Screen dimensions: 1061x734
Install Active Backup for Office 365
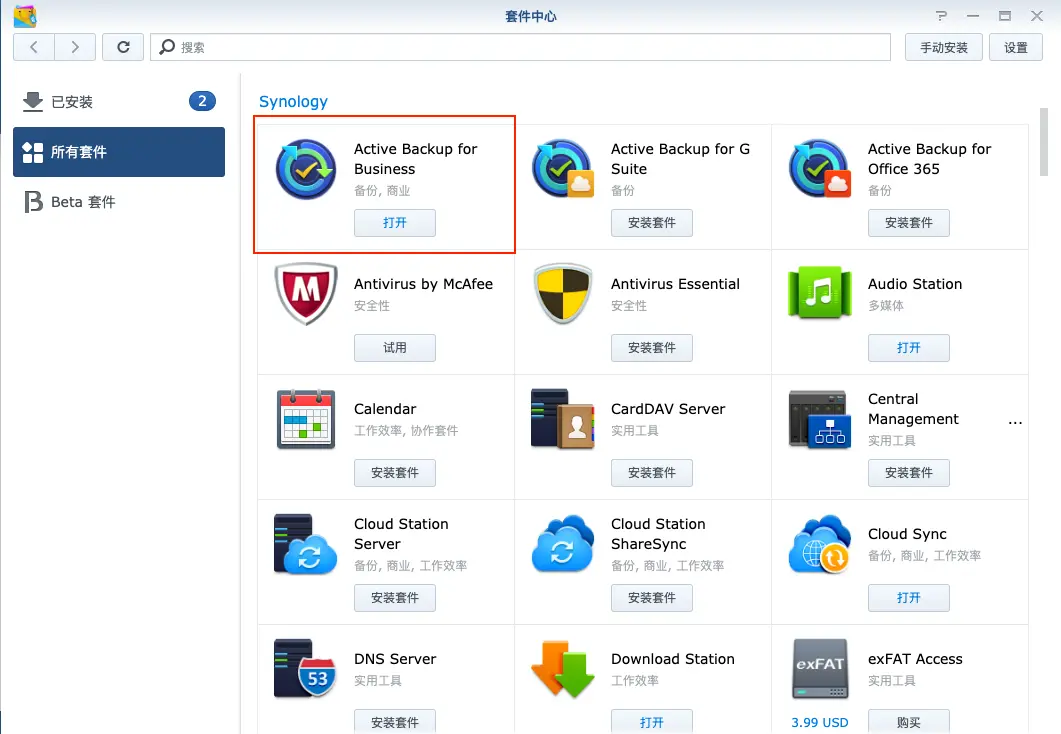click(909, 223)
